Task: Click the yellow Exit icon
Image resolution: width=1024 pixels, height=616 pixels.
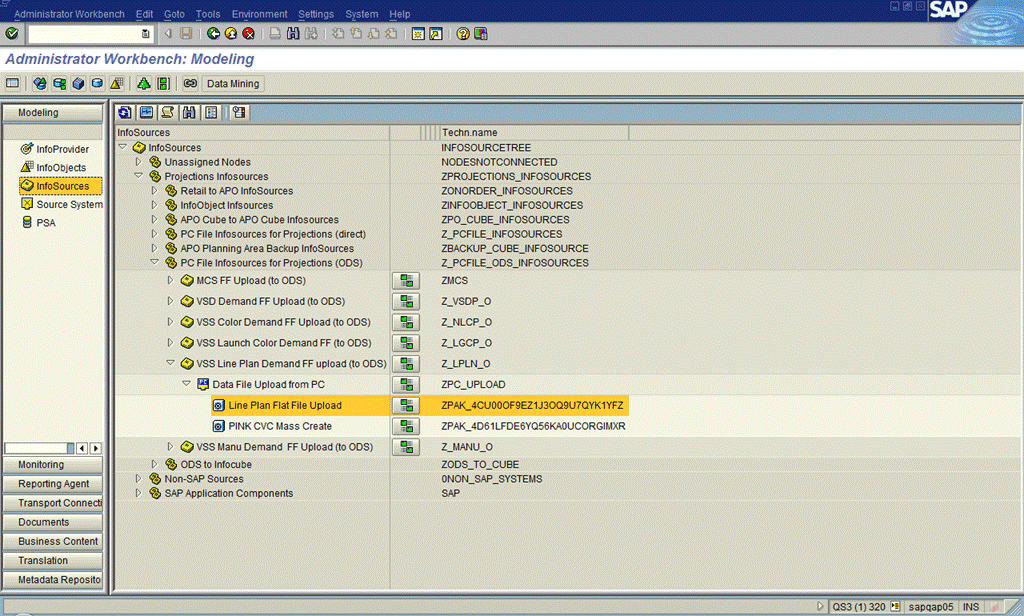Action: pos(231,33)
